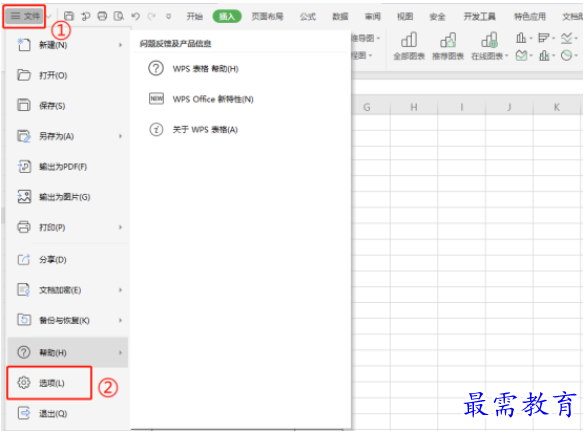Switch to the 开始 ribbon tab
This screenshot has width=585, height=436.
(194, 16)
